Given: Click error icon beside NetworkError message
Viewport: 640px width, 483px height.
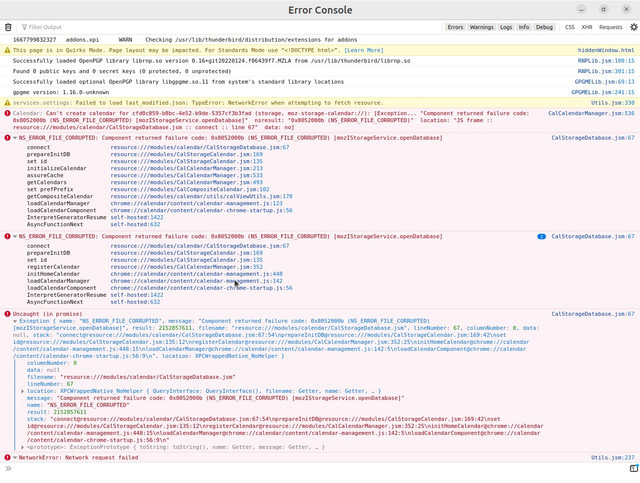Looking at the screenshot, I should [7, 457].
